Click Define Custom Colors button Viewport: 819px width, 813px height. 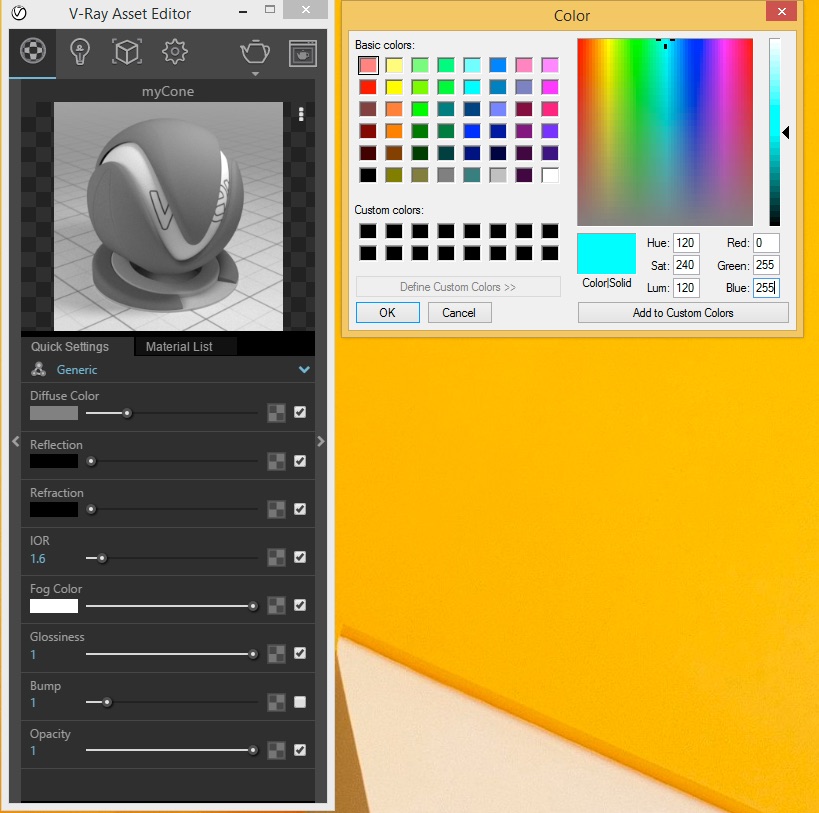(x=458, y=287)
